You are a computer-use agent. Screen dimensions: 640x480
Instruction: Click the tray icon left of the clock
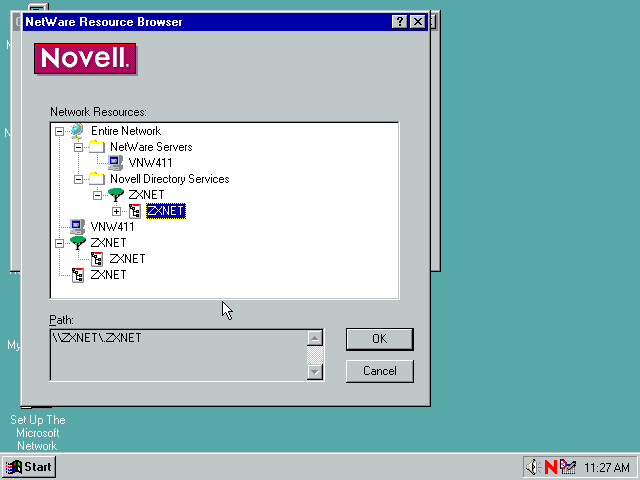[x=567, y=467]
